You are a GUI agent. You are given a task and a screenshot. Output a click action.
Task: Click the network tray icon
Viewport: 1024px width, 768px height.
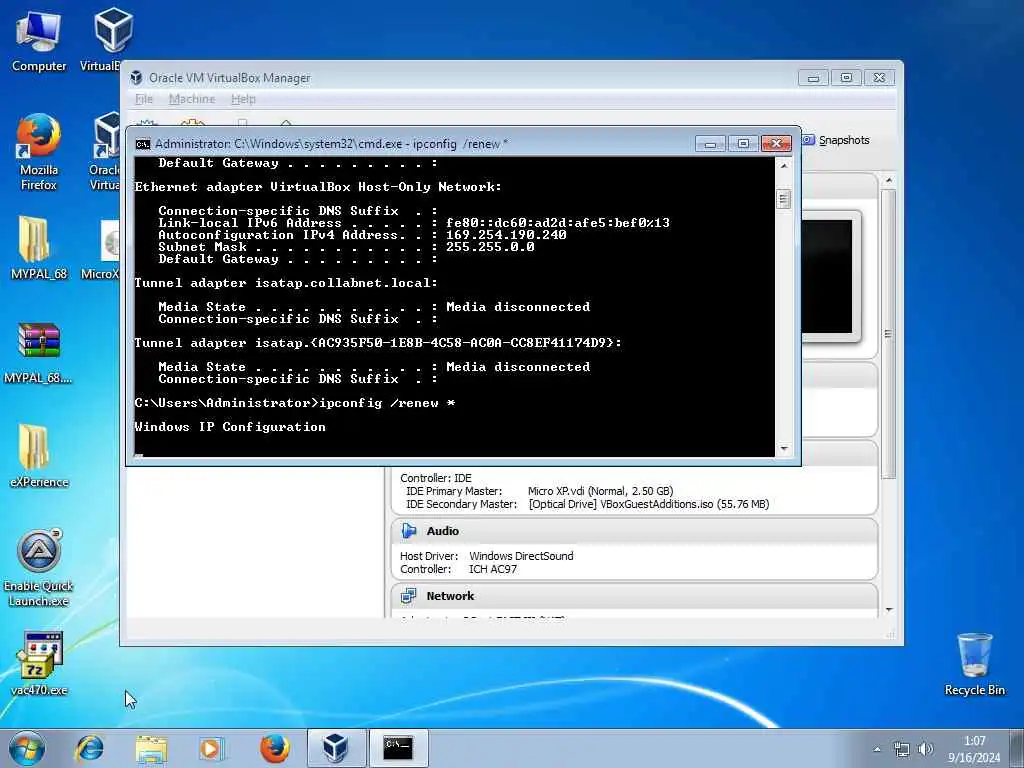click(x=902, y=749)
